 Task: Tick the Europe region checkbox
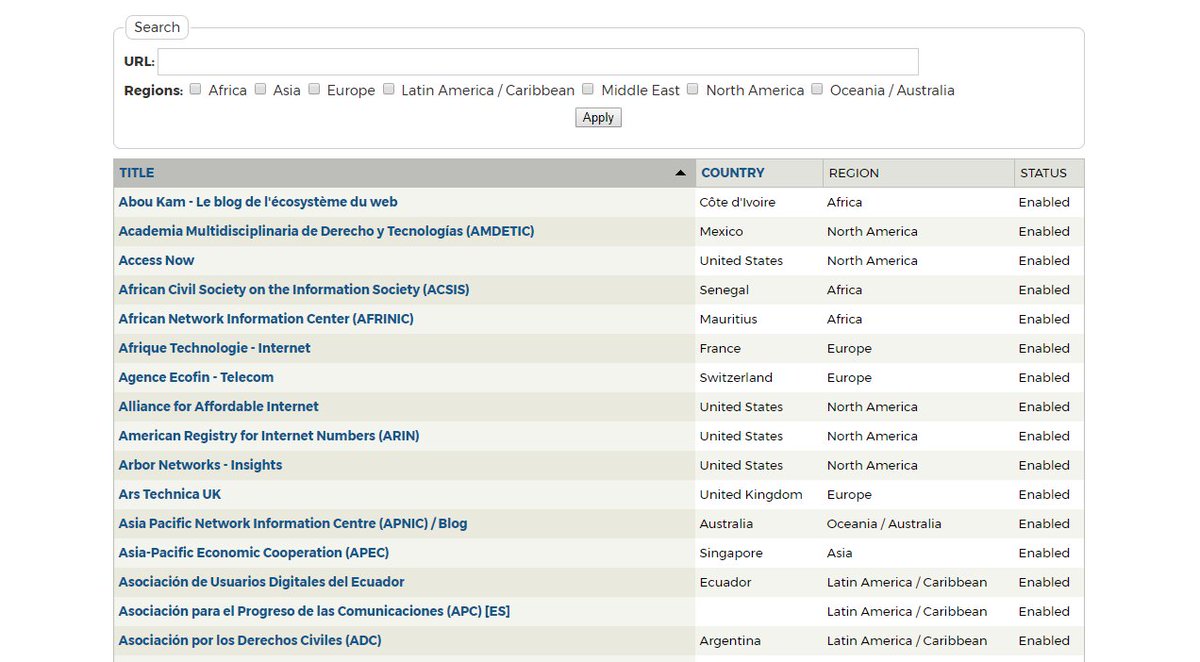314,89
